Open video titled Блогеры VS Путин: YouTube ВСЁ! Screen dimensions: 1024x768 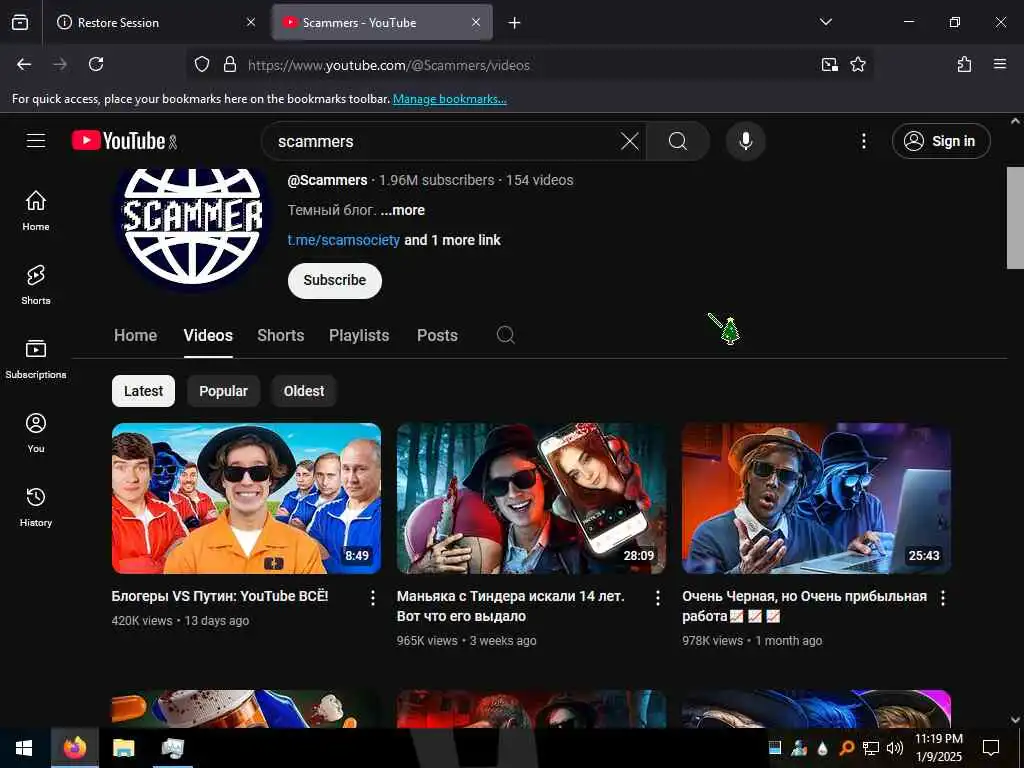coord(219,596)
